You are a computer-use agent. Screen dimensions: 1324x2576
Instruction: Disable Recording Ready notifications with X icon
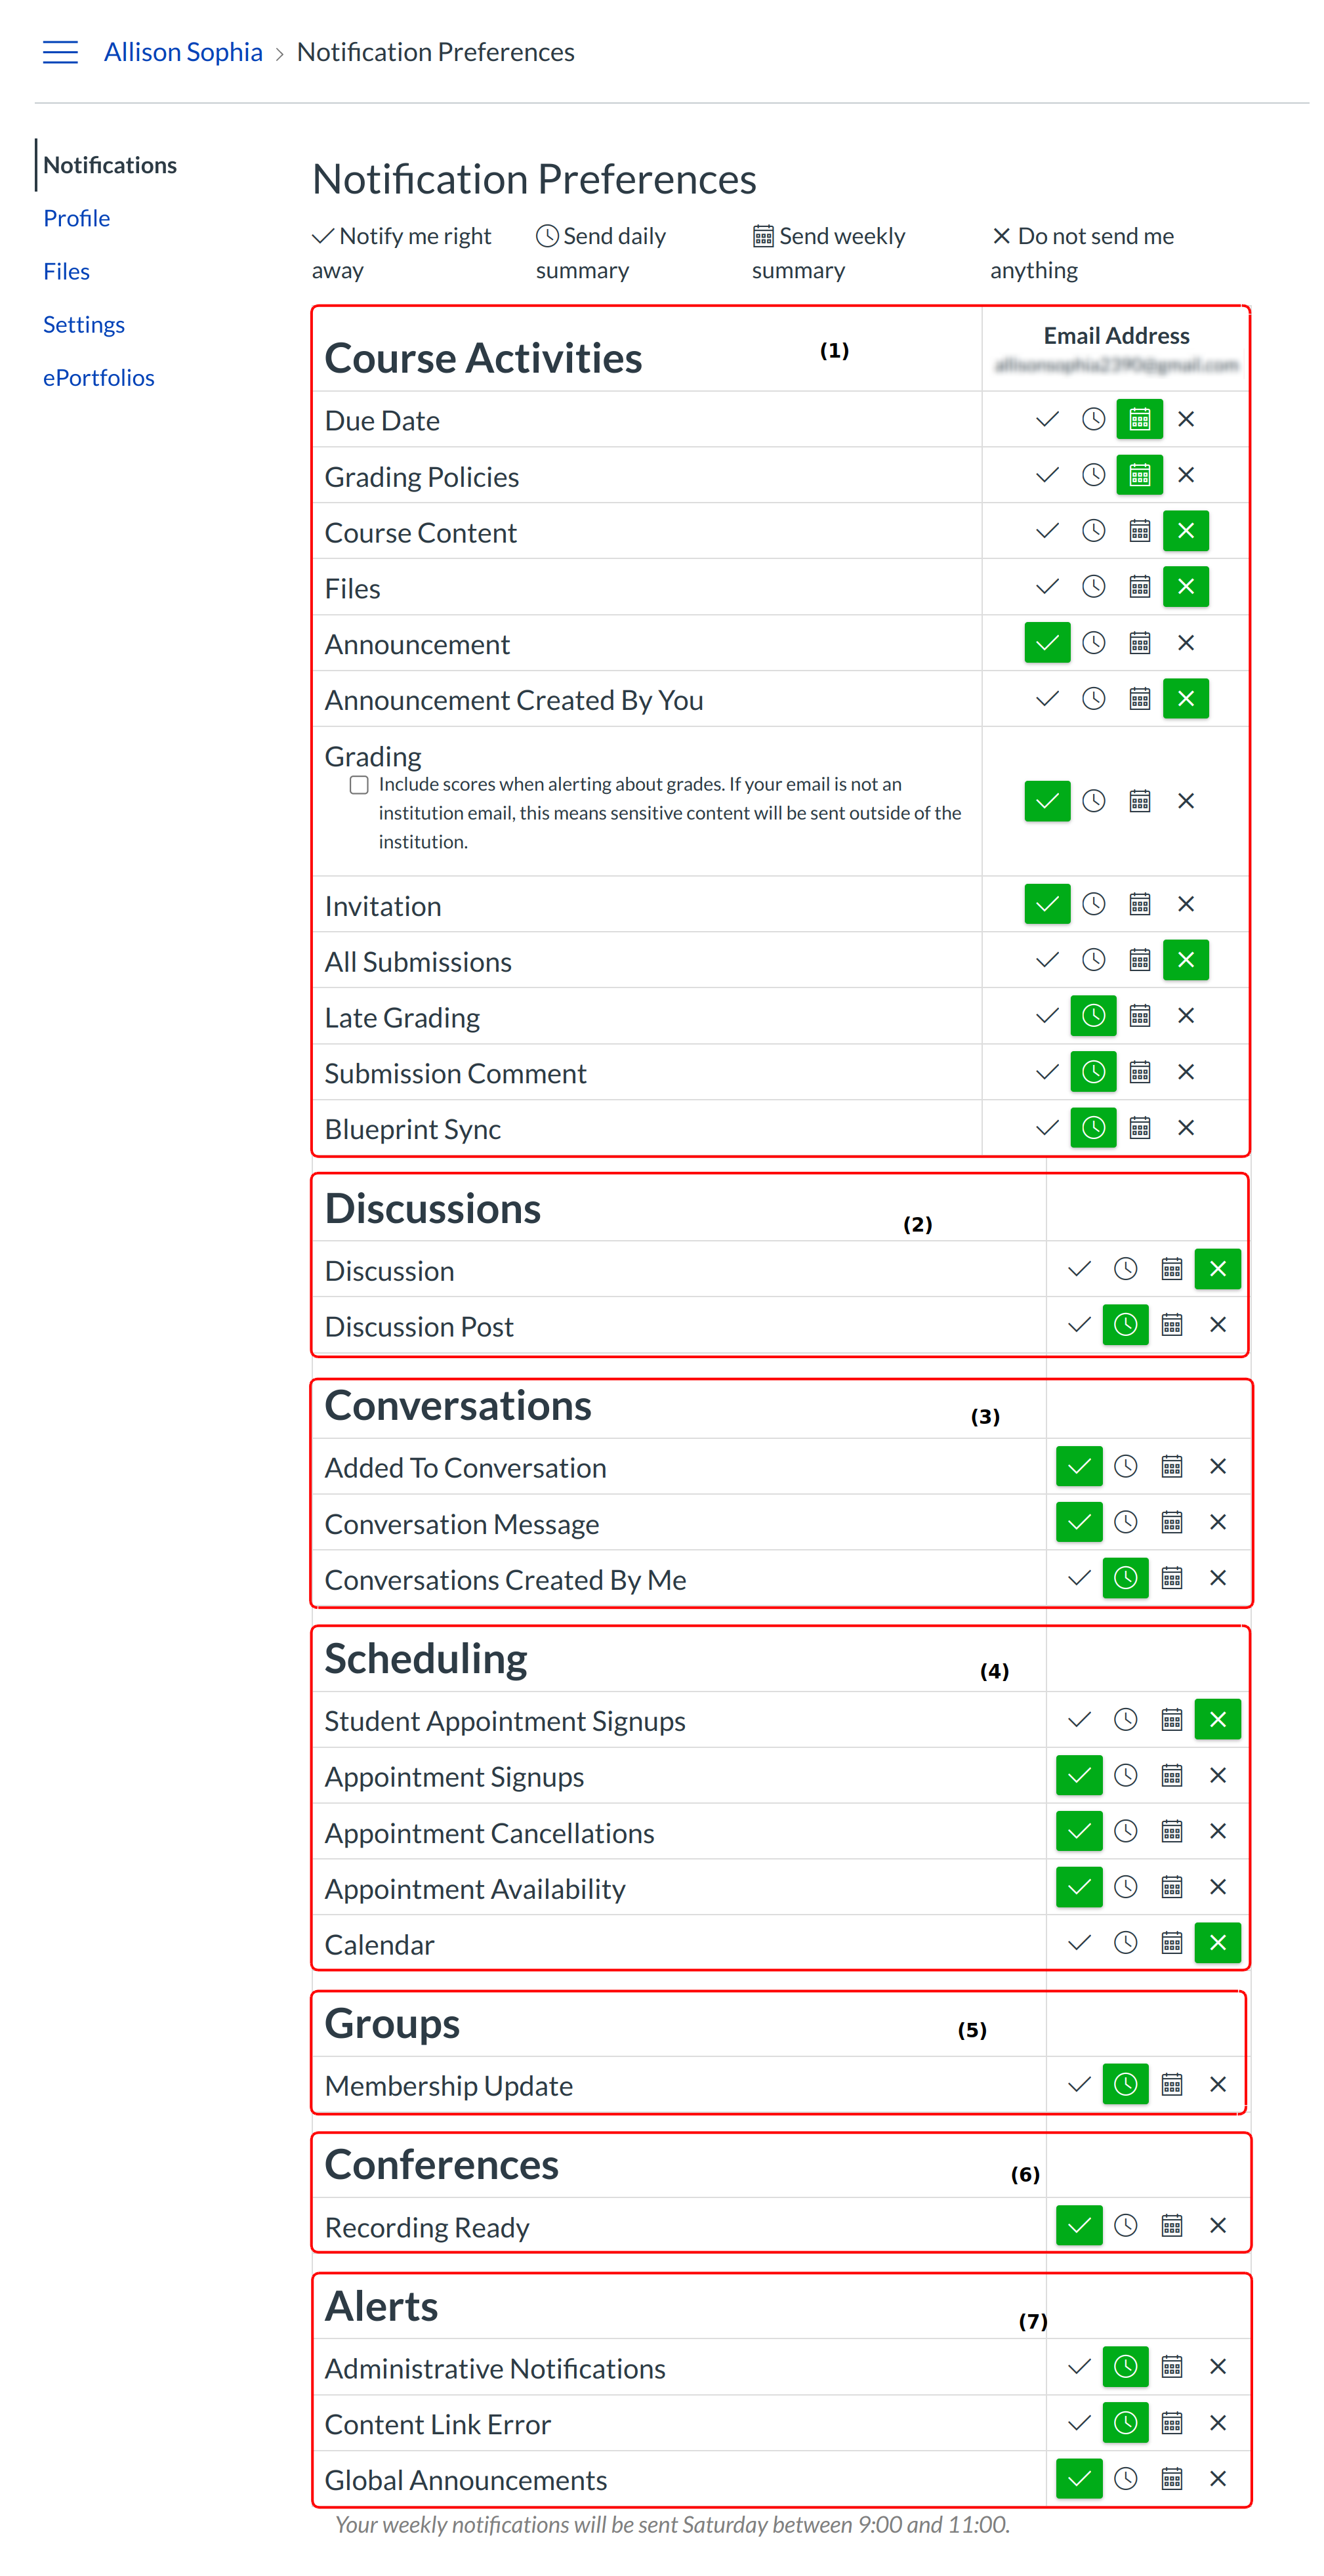(1217, 2225)
